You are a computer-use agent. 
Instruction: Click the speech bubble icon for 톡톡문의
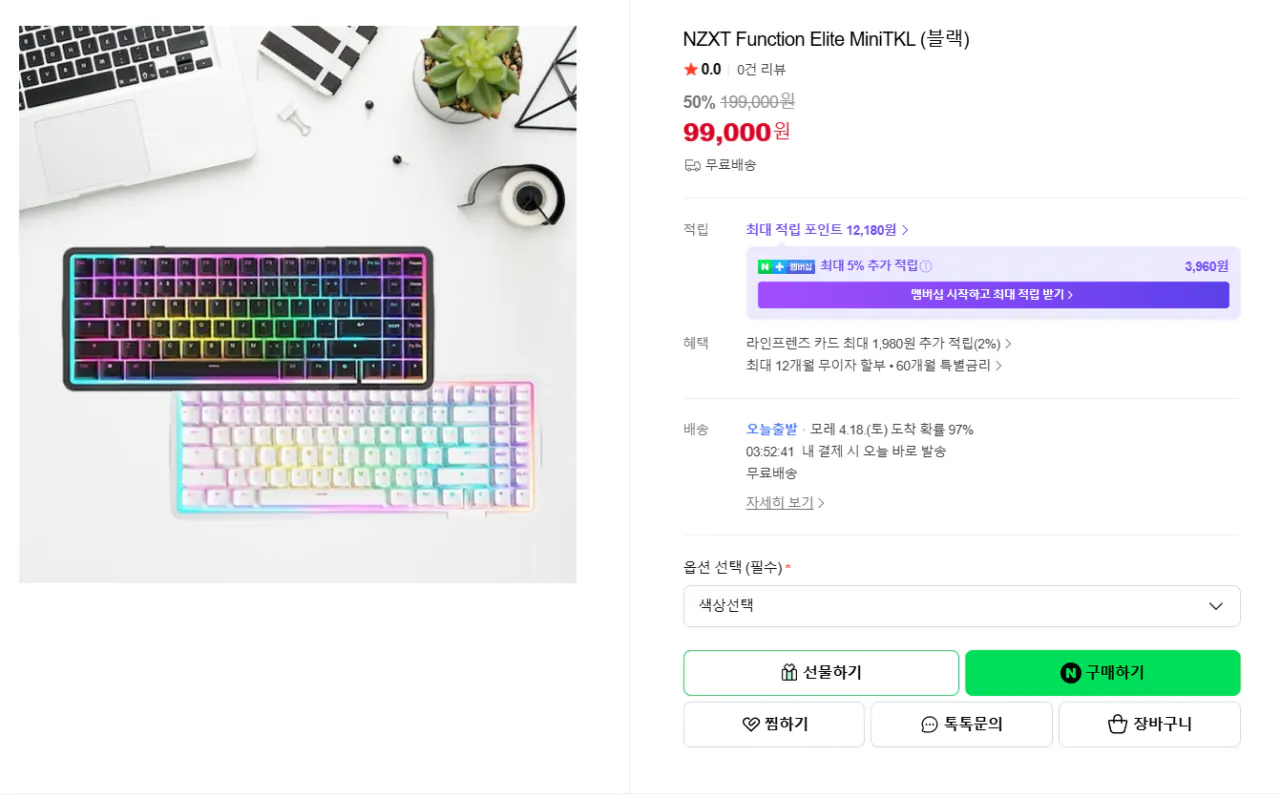pos(932,723)
